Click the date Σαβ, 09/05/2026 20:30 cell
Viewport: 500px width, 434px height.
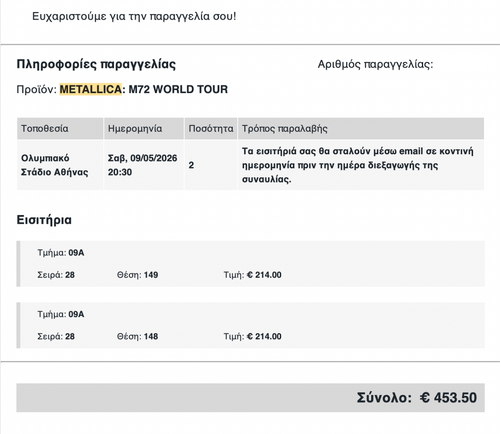(x=144, y=165)
